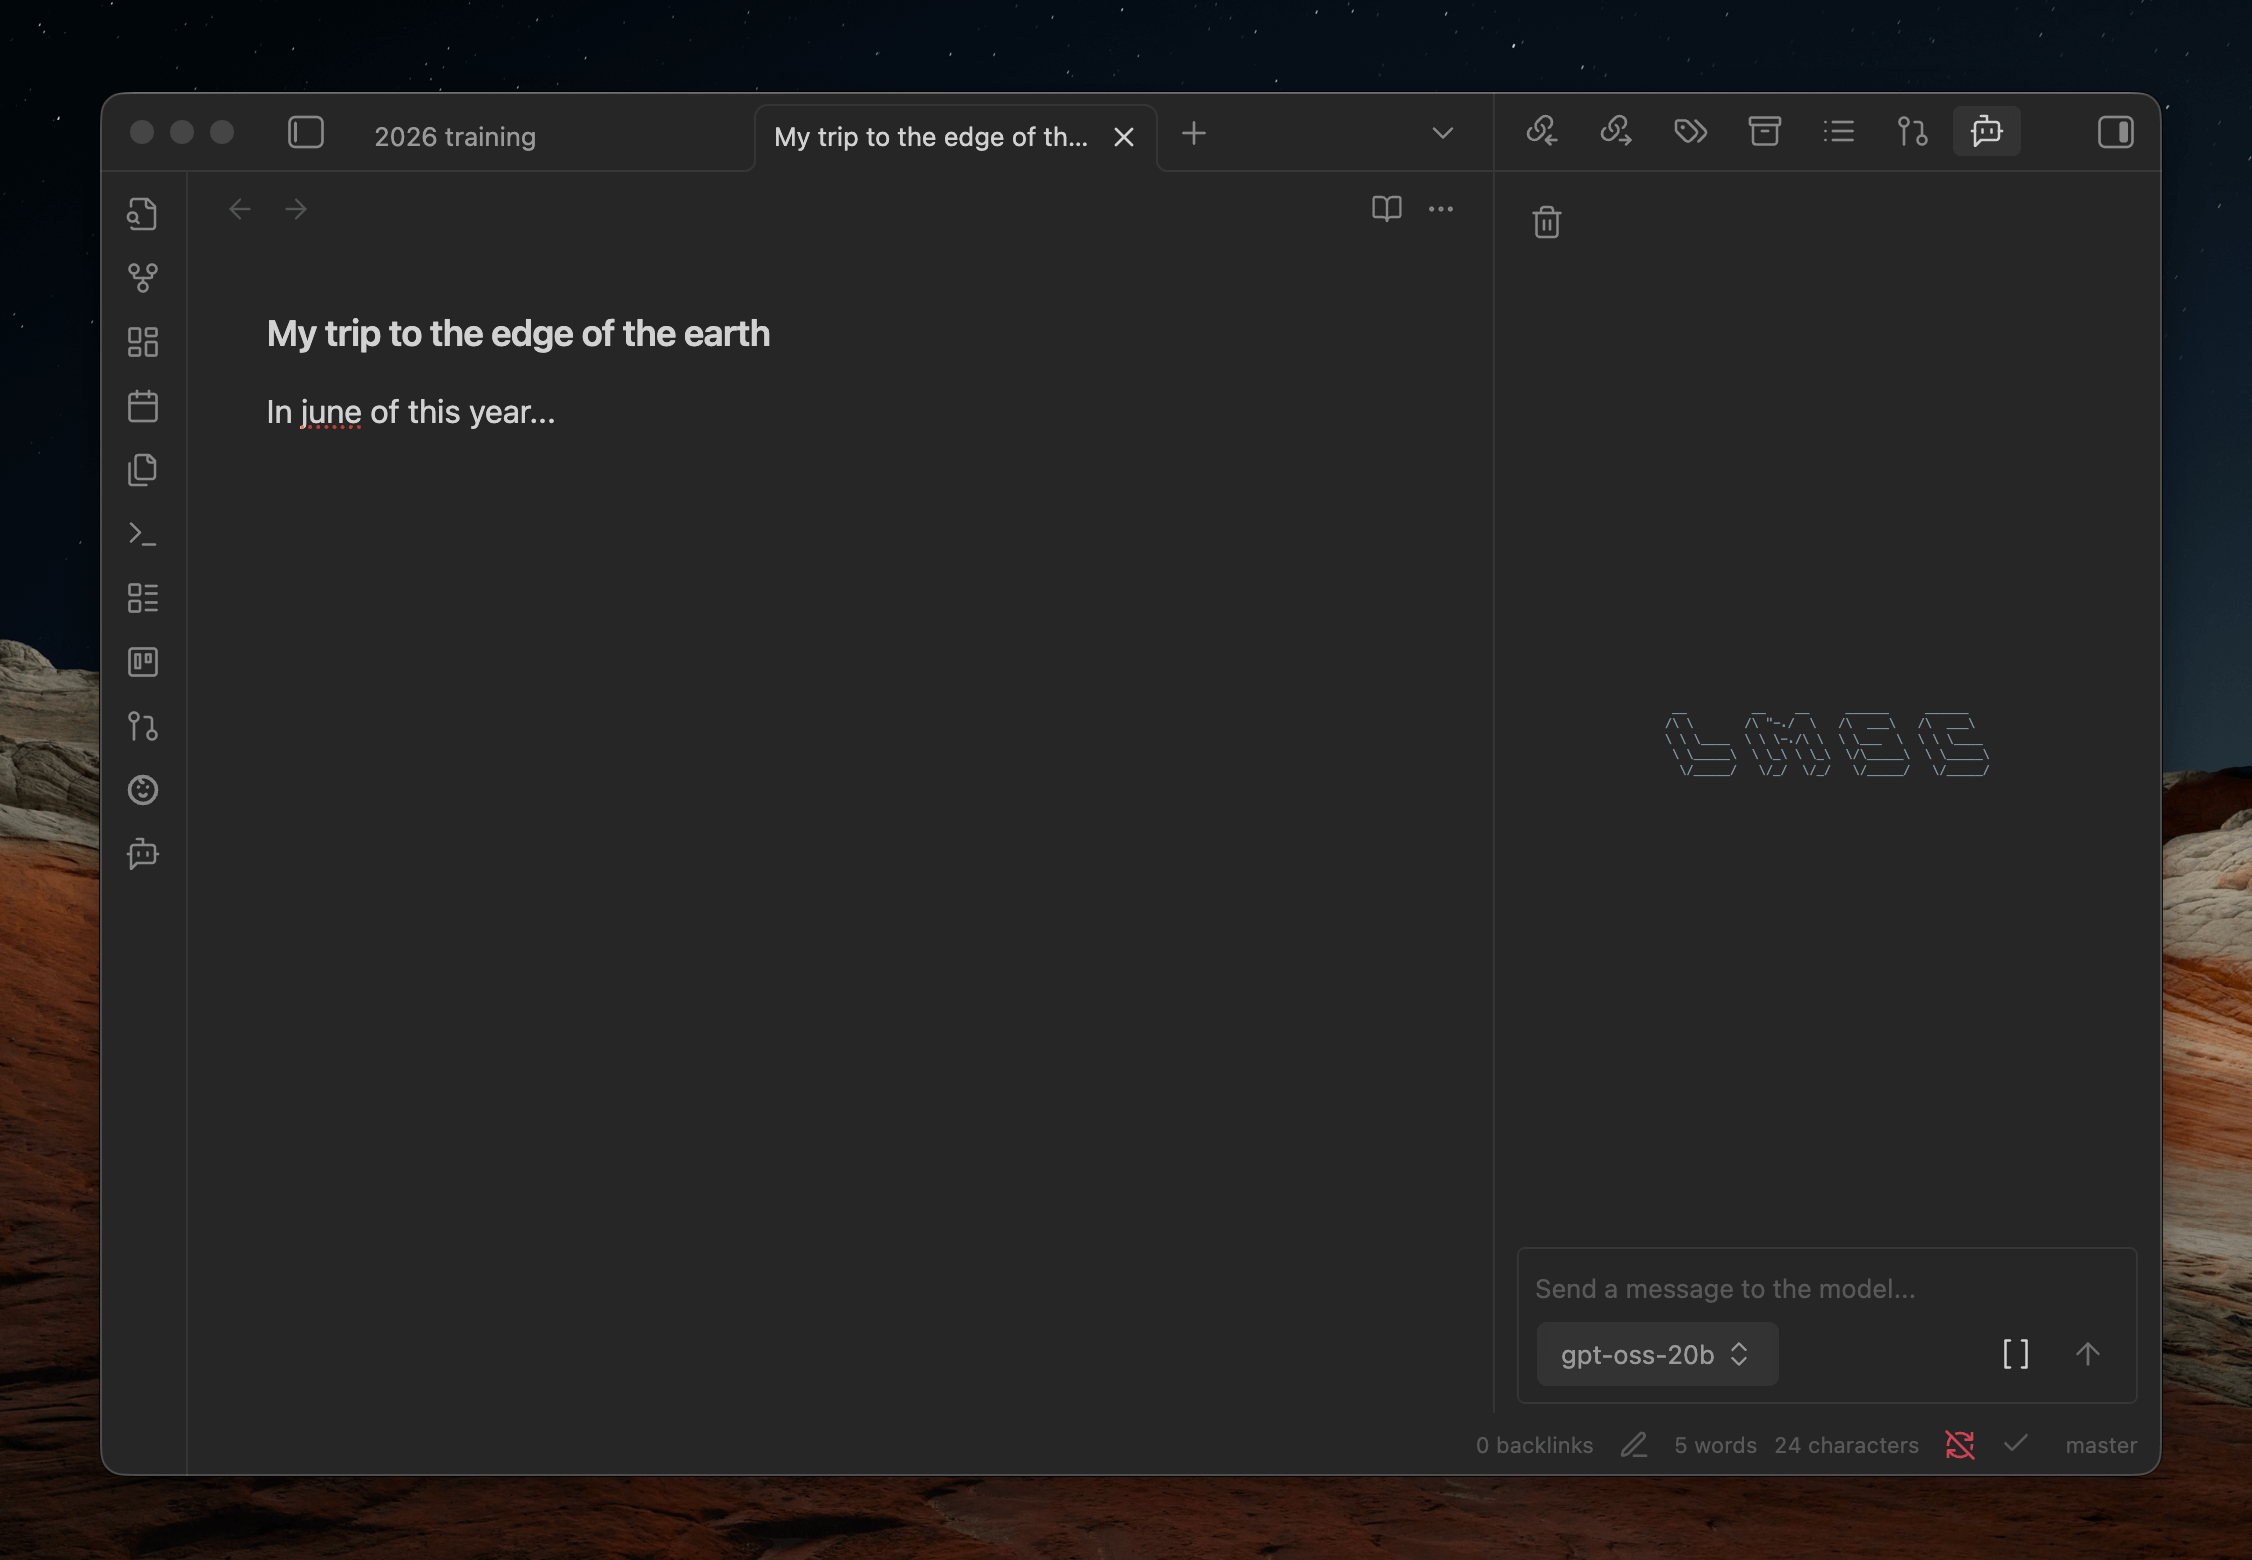This screenshot has width=2252, height=1560.
Task: Expand the tab list chevron
Action: tap(1442, 133)
